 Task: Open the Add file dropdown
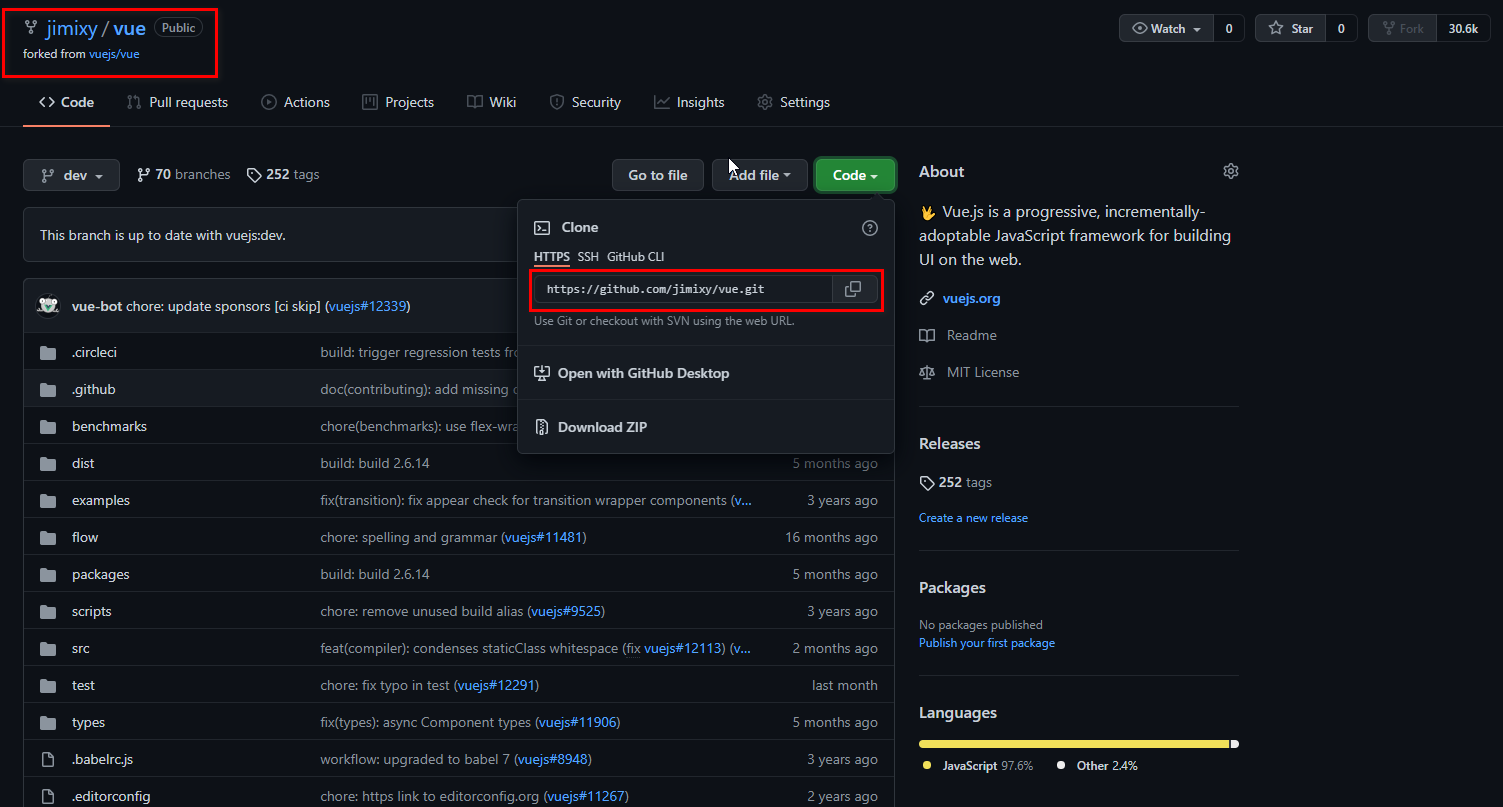[759, 175]
